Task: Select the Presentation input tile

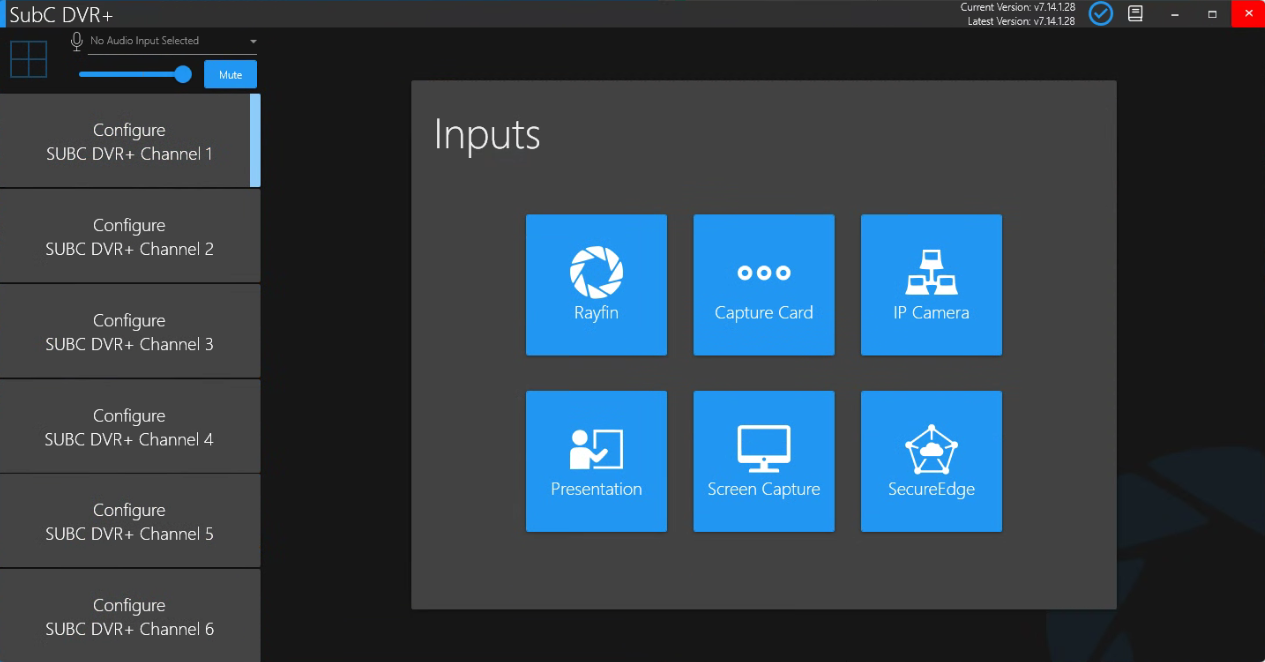Action: [x=596, y=461]
